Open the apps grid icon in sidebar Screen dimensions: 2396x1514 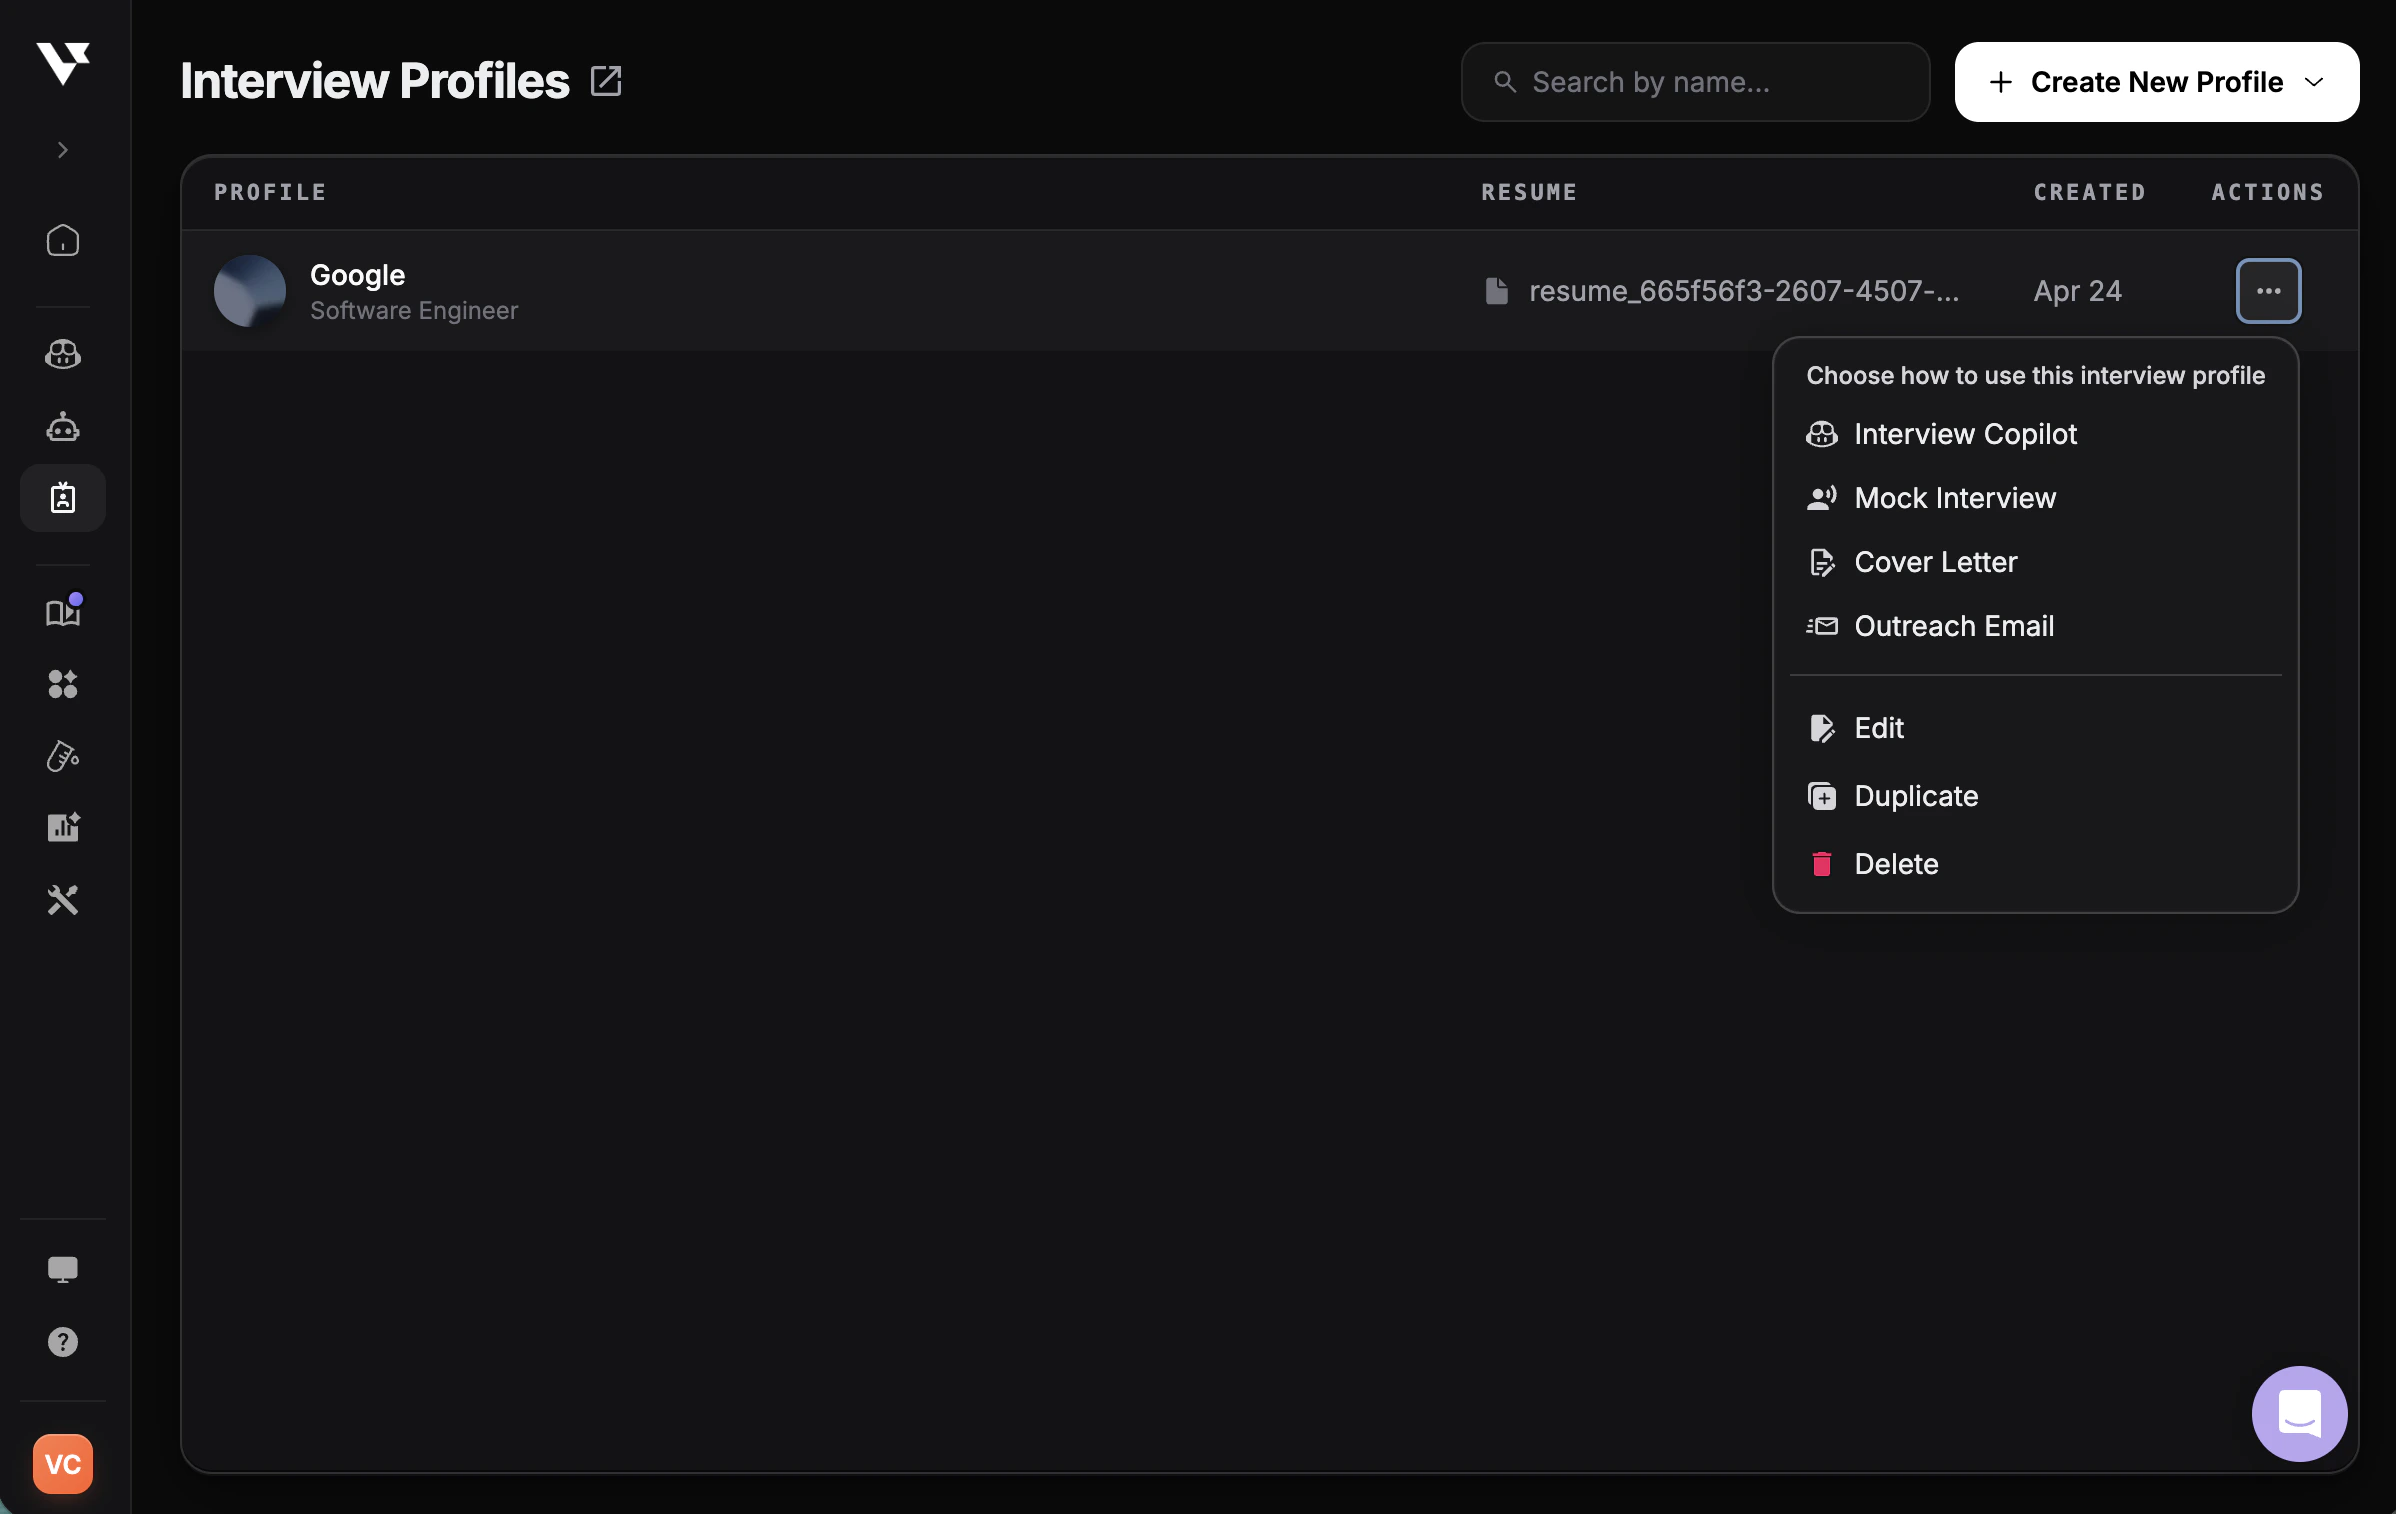tap(63, 684)
